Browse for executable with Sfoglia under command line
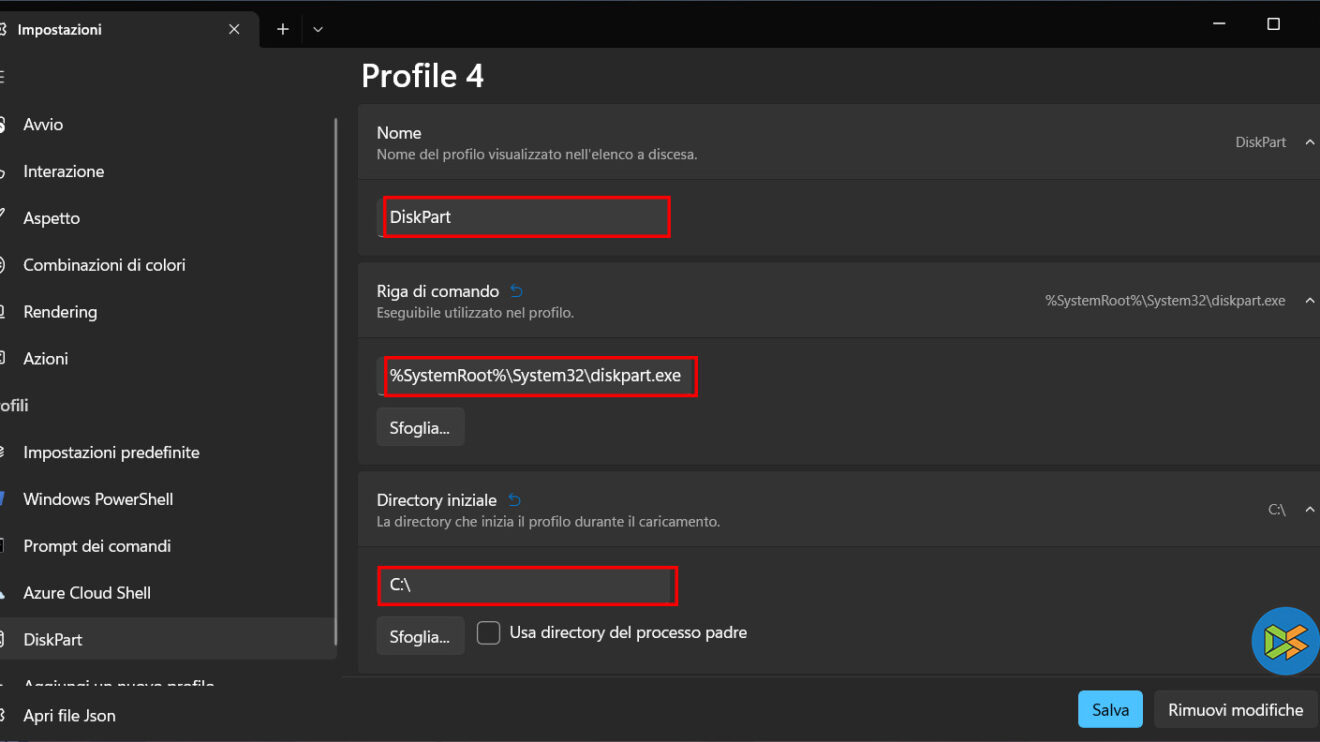Screen dimensions: 1320x742 pos(420,428)
